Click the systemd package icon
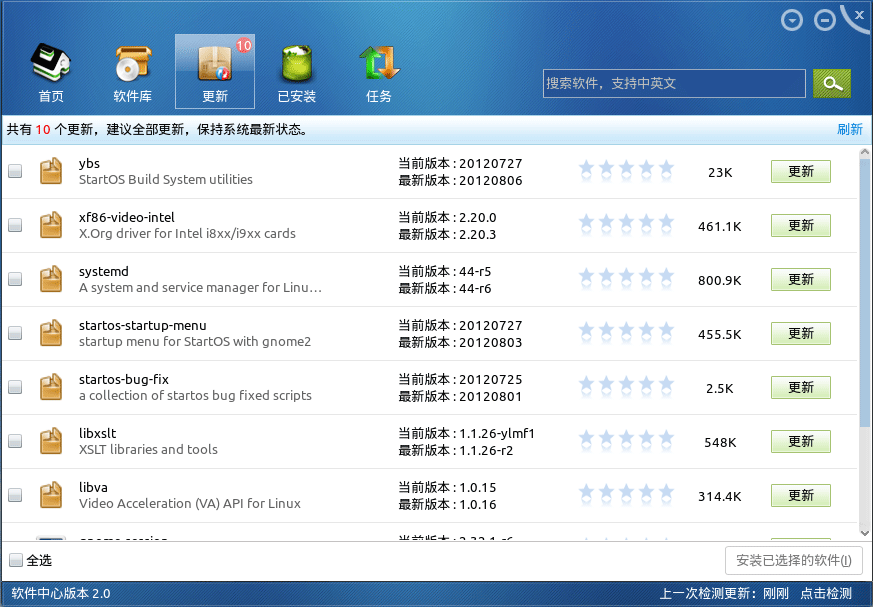The width and height of the screenshot is (873, 607). coord(51,280)
